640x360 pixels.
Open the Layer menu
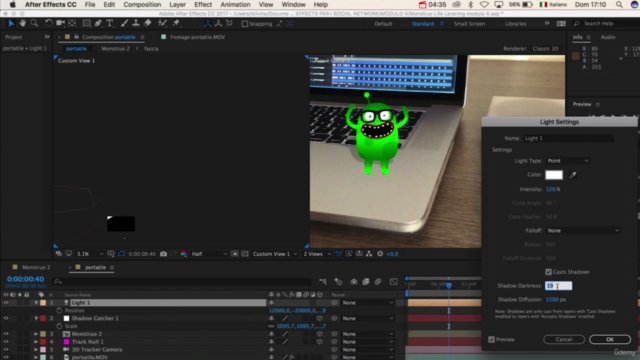click(178, 4)
